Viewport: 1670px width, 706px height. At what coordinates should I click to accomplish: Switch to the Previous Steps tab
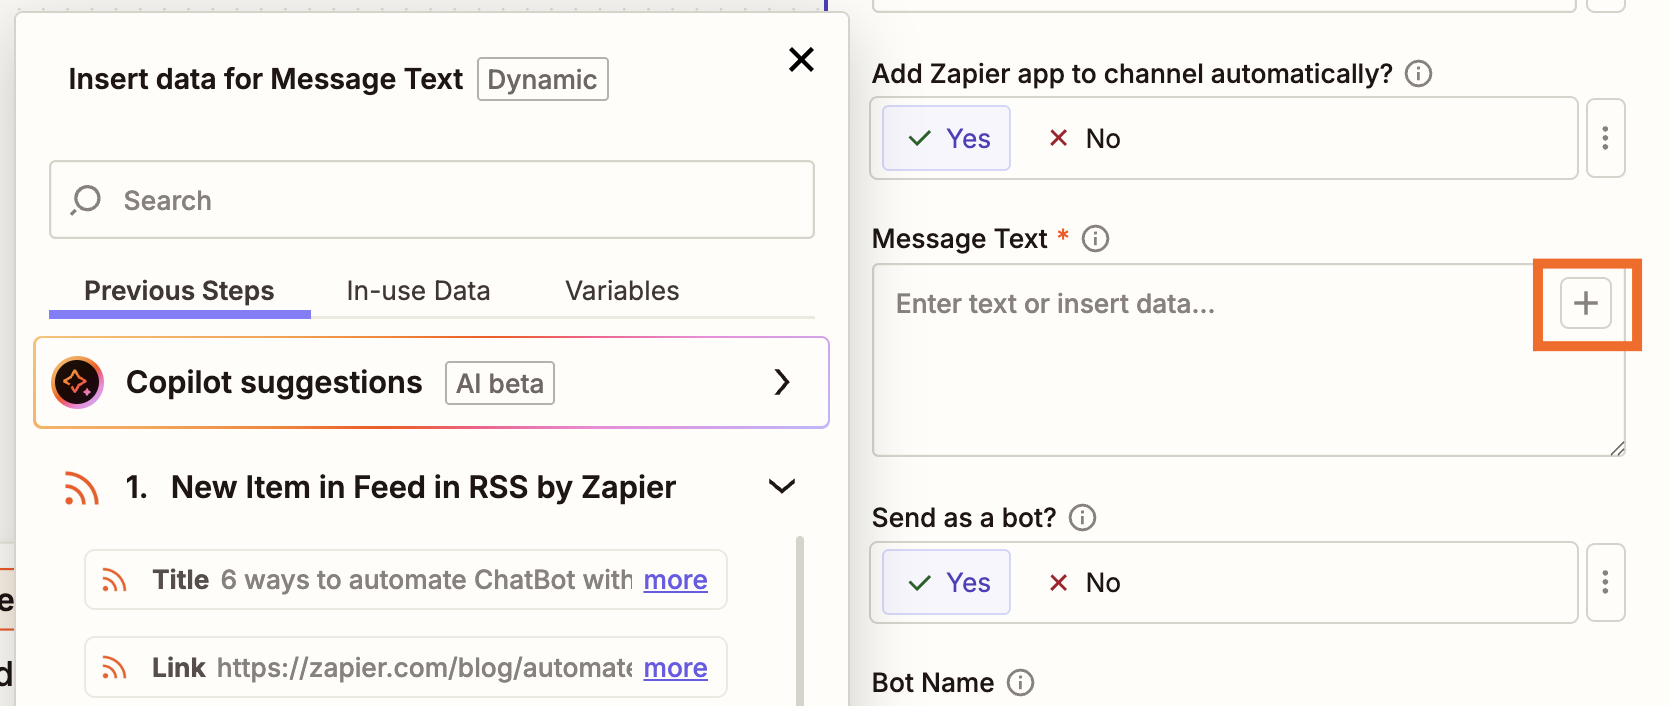[x=179, y=291]
